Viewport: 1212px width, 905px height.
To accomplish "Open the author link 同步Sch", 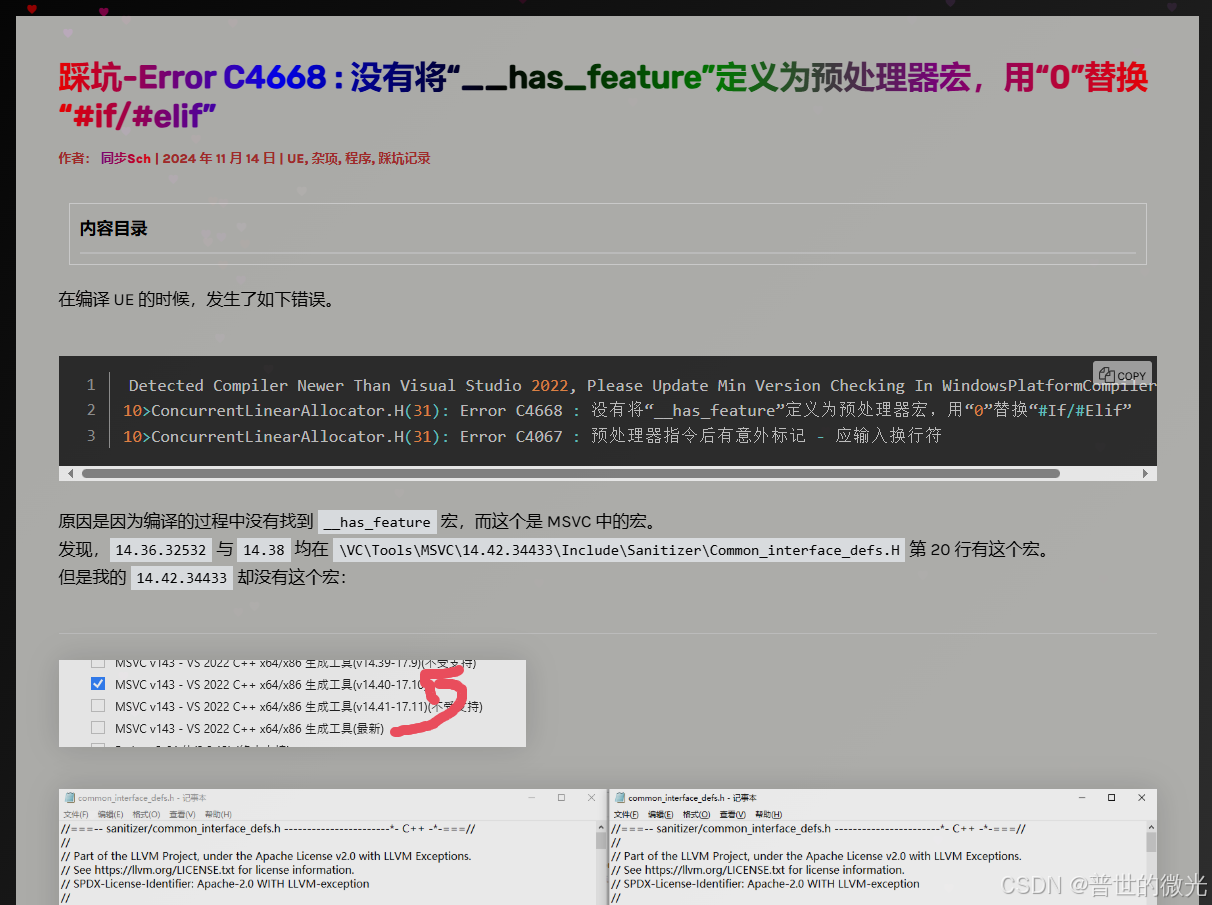I will click(126, 158).
